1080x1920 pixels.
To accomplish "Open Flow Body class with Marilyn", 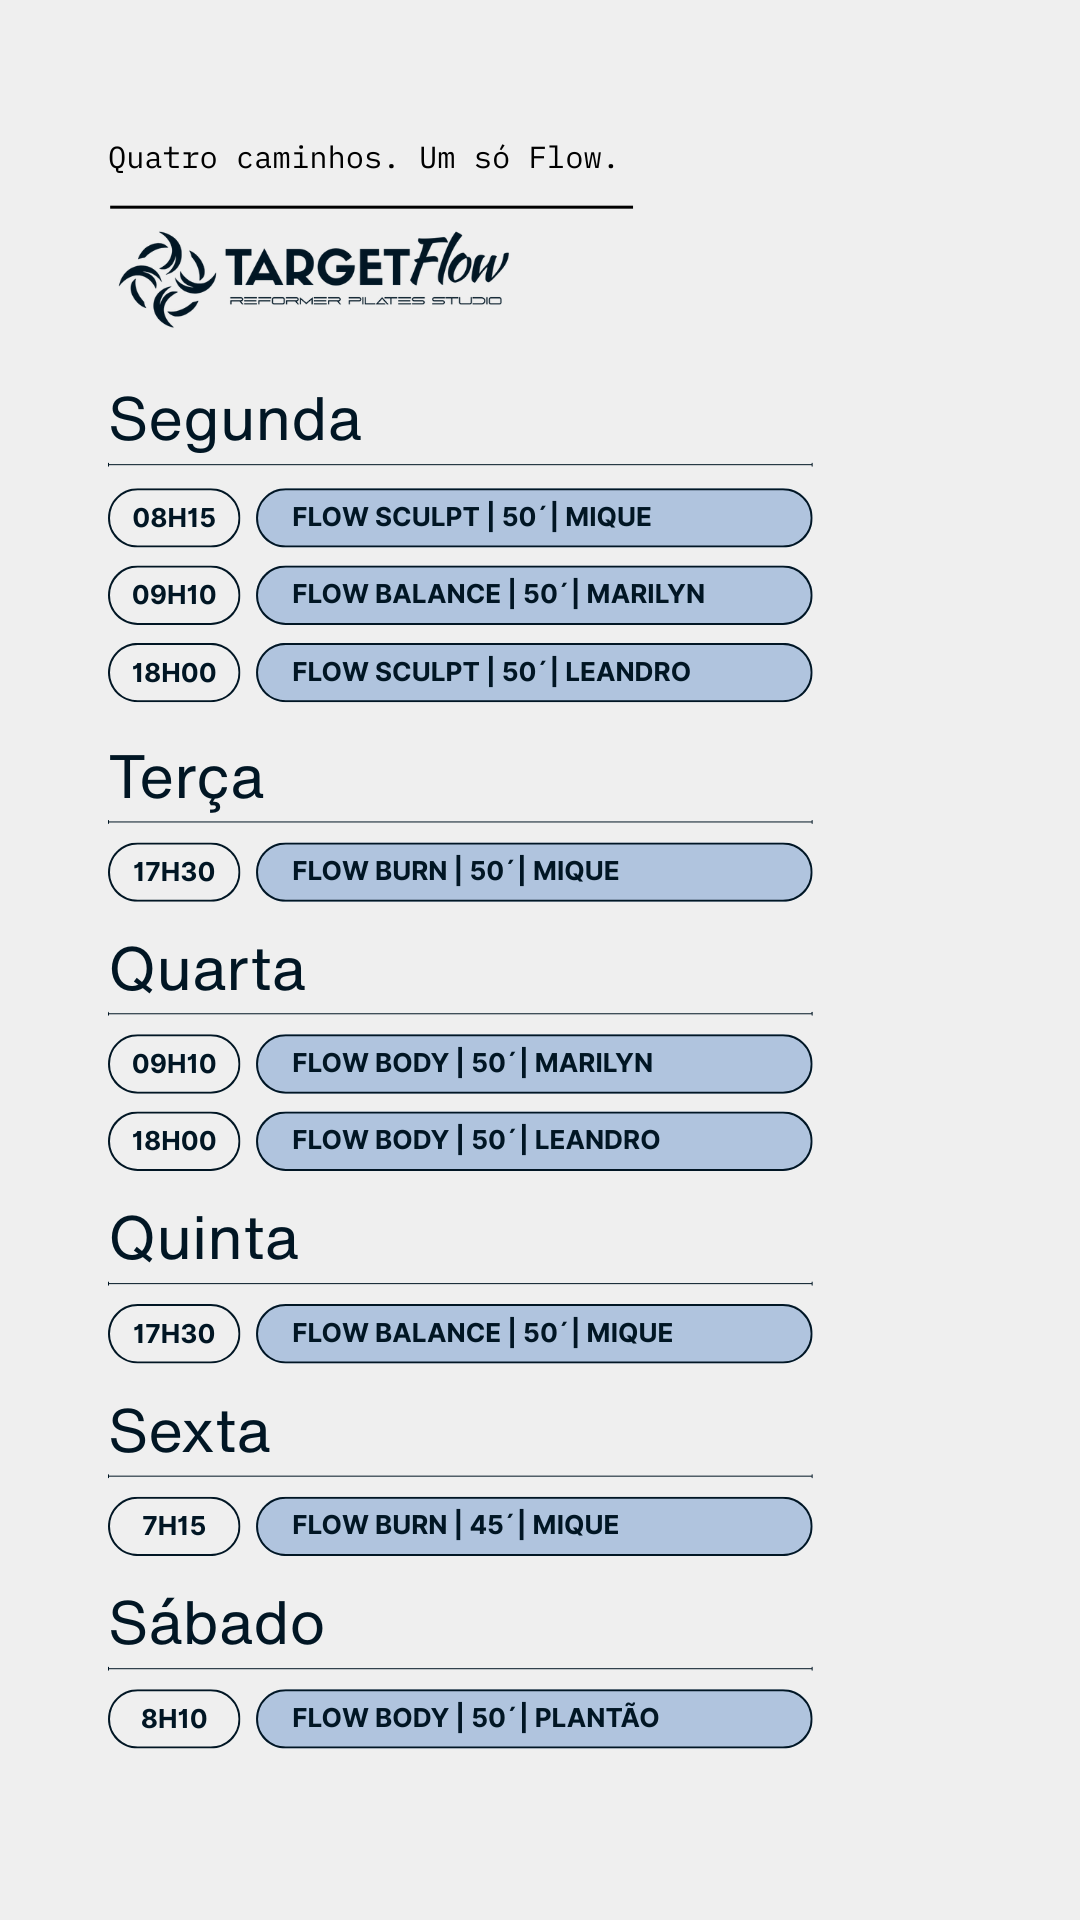I will tap(533, 1064).
